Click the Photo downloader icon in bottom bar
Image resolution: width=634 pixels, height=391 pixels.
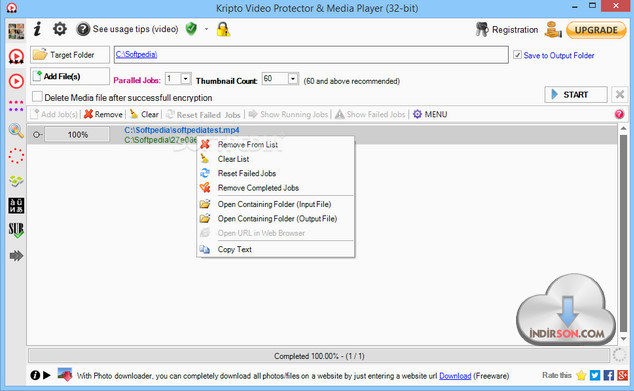65,375
